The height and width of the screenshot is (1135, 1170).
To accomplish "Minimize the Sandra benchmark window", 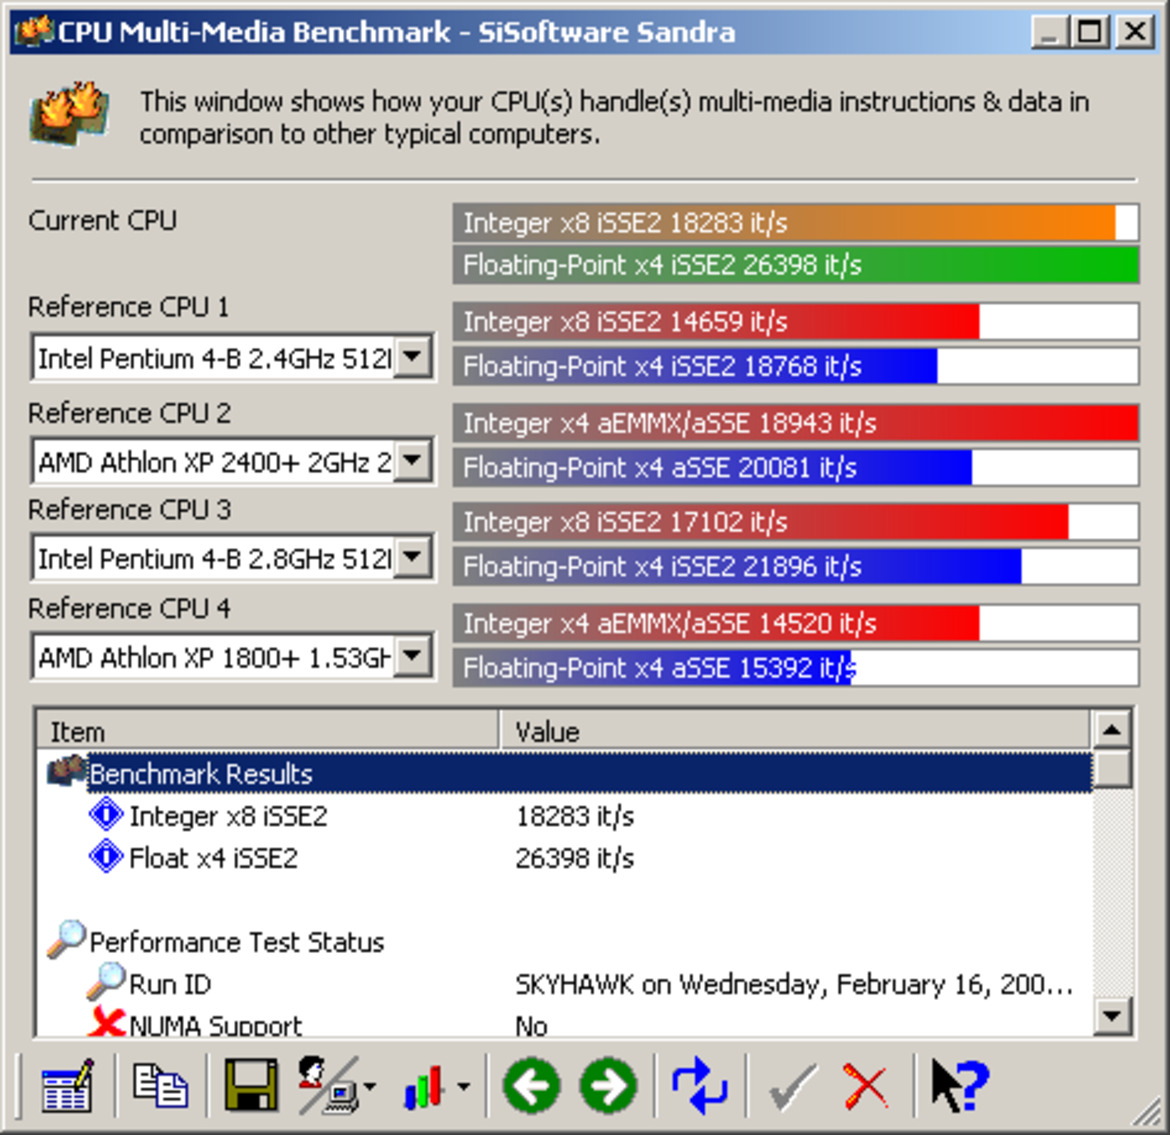I will click(1049, 32).
